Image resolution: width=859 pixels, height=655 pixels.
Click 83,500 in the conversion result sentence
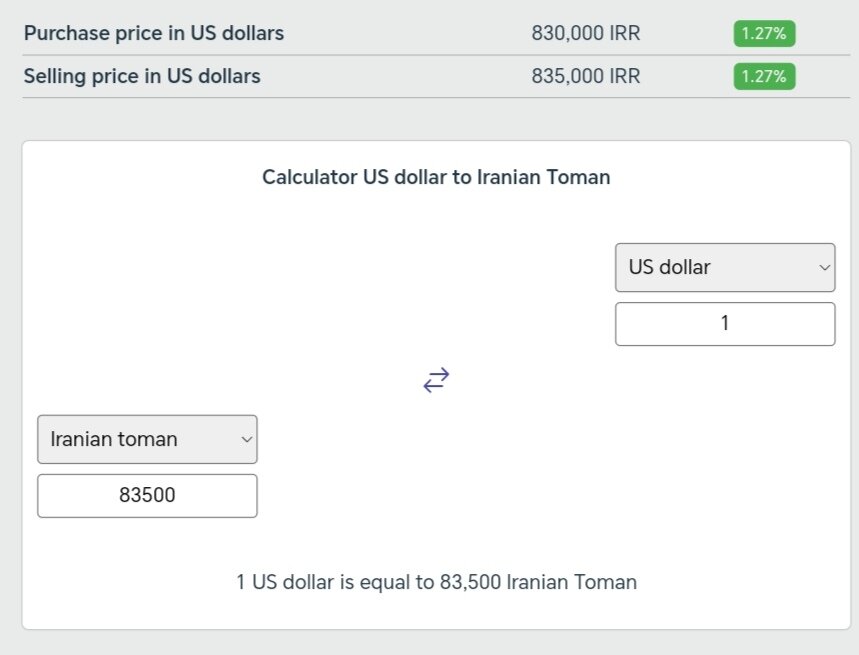point(470,582)
